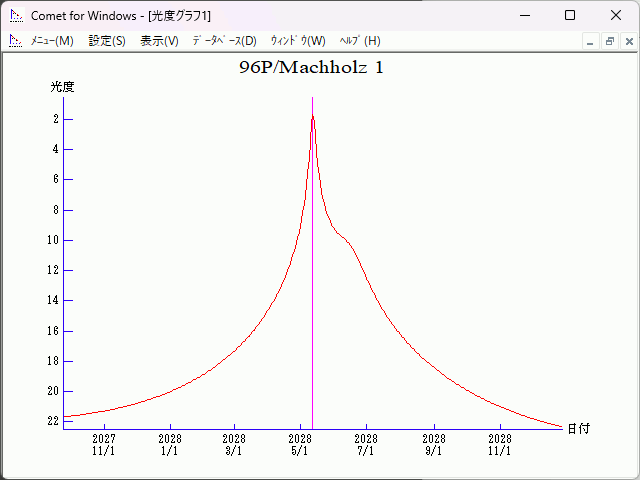Open the データベース(D) database menu

pos(224,41)
